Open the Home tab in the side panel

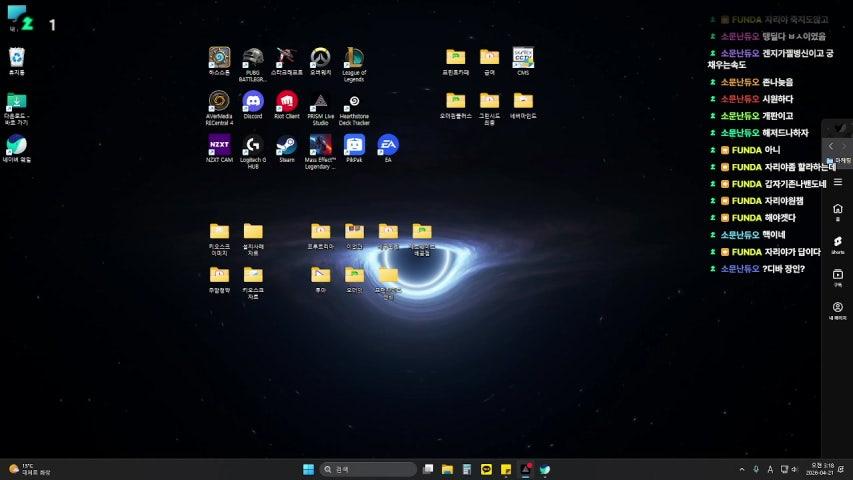click(x=837, y=211)
